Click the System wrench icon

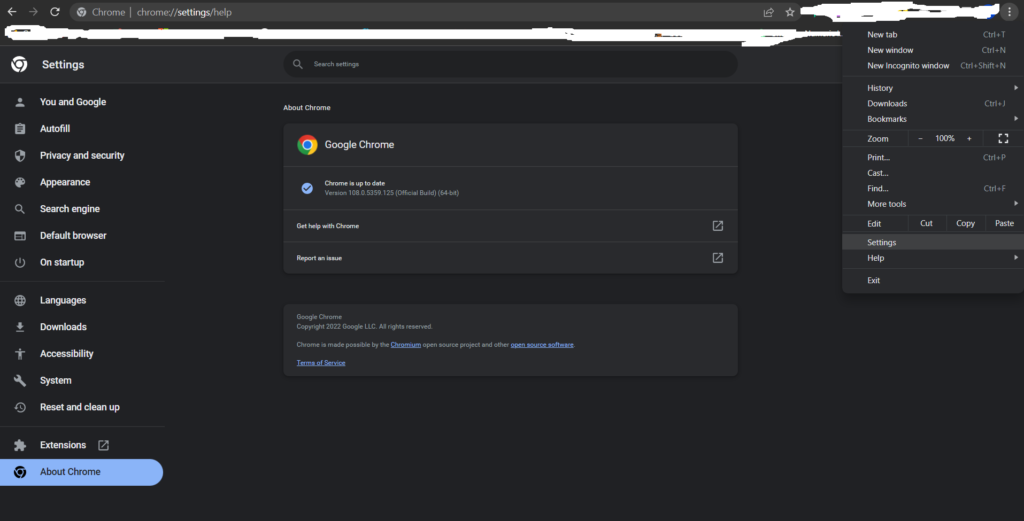coord(20,381)
